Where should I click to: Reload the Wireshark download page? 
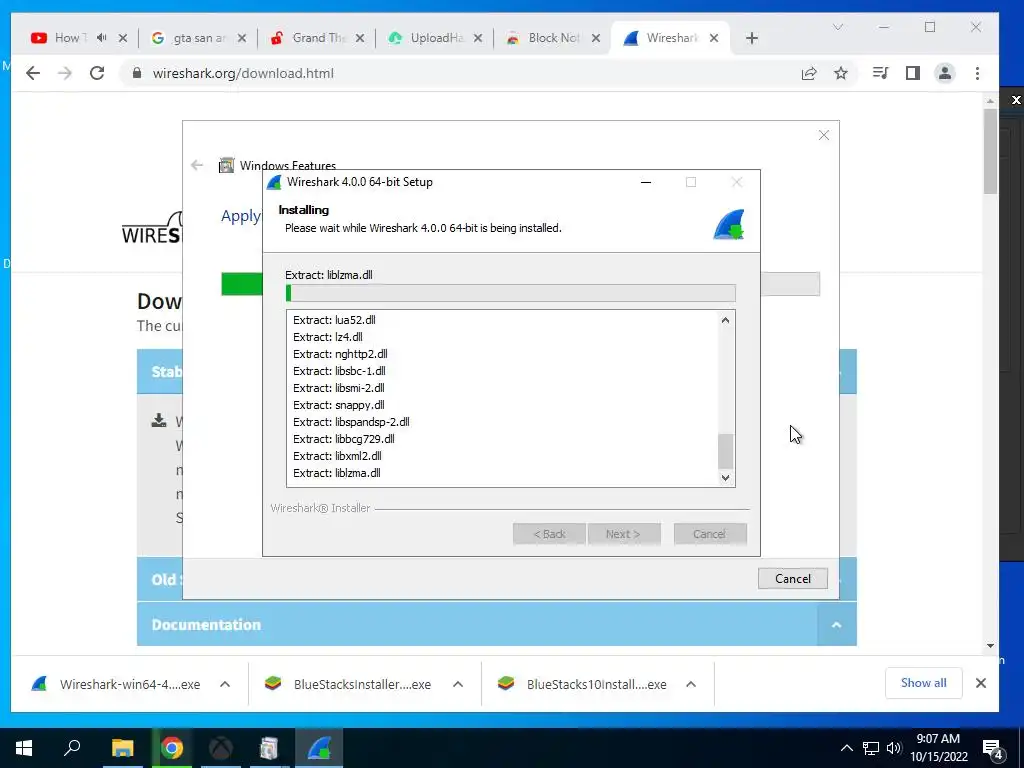(x=97, y=73)
